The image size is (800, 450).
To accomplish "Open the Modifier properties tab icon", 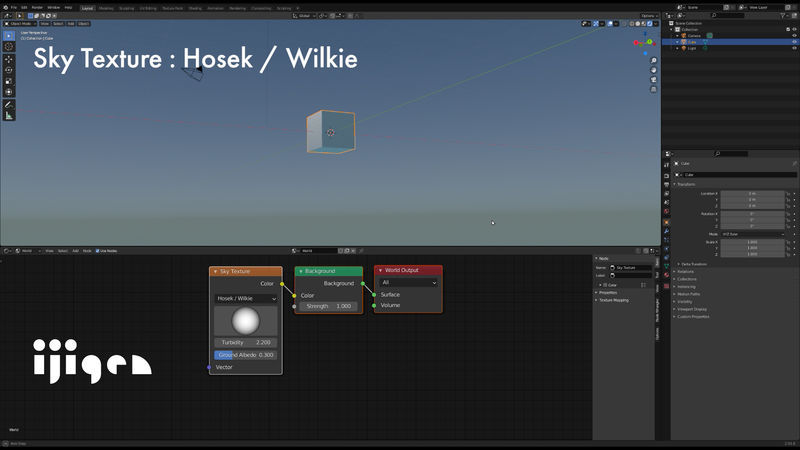I will 666,231.
